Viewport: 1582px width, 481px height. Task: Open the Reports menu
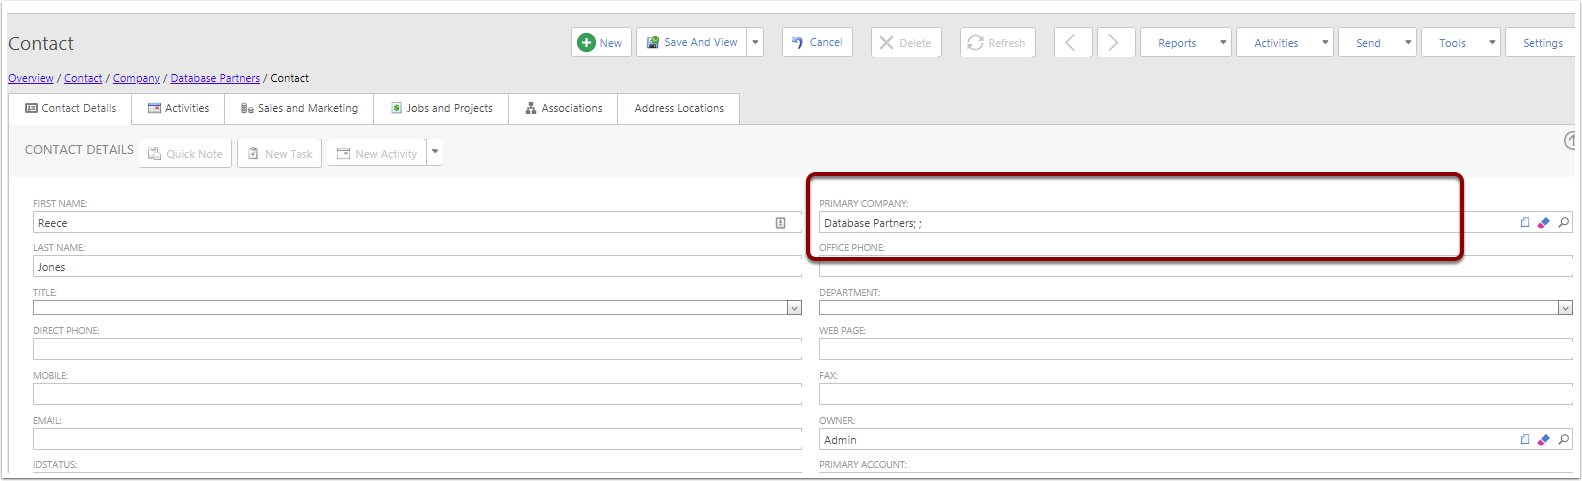[x=1185, y=42]
